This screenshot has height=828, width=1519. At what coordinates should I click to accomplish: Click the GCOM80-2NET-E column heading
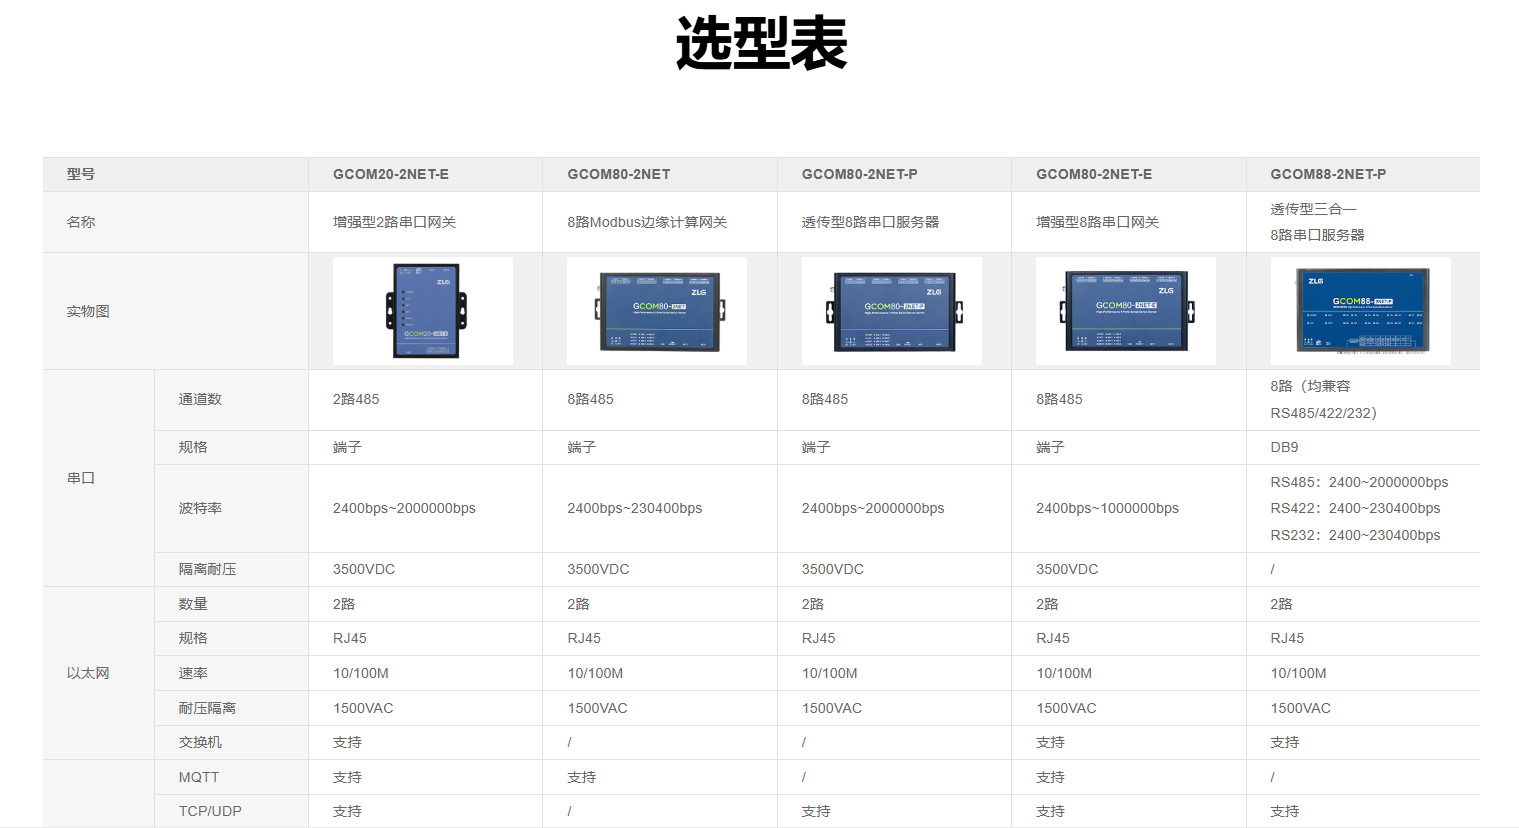point(1094,174)
